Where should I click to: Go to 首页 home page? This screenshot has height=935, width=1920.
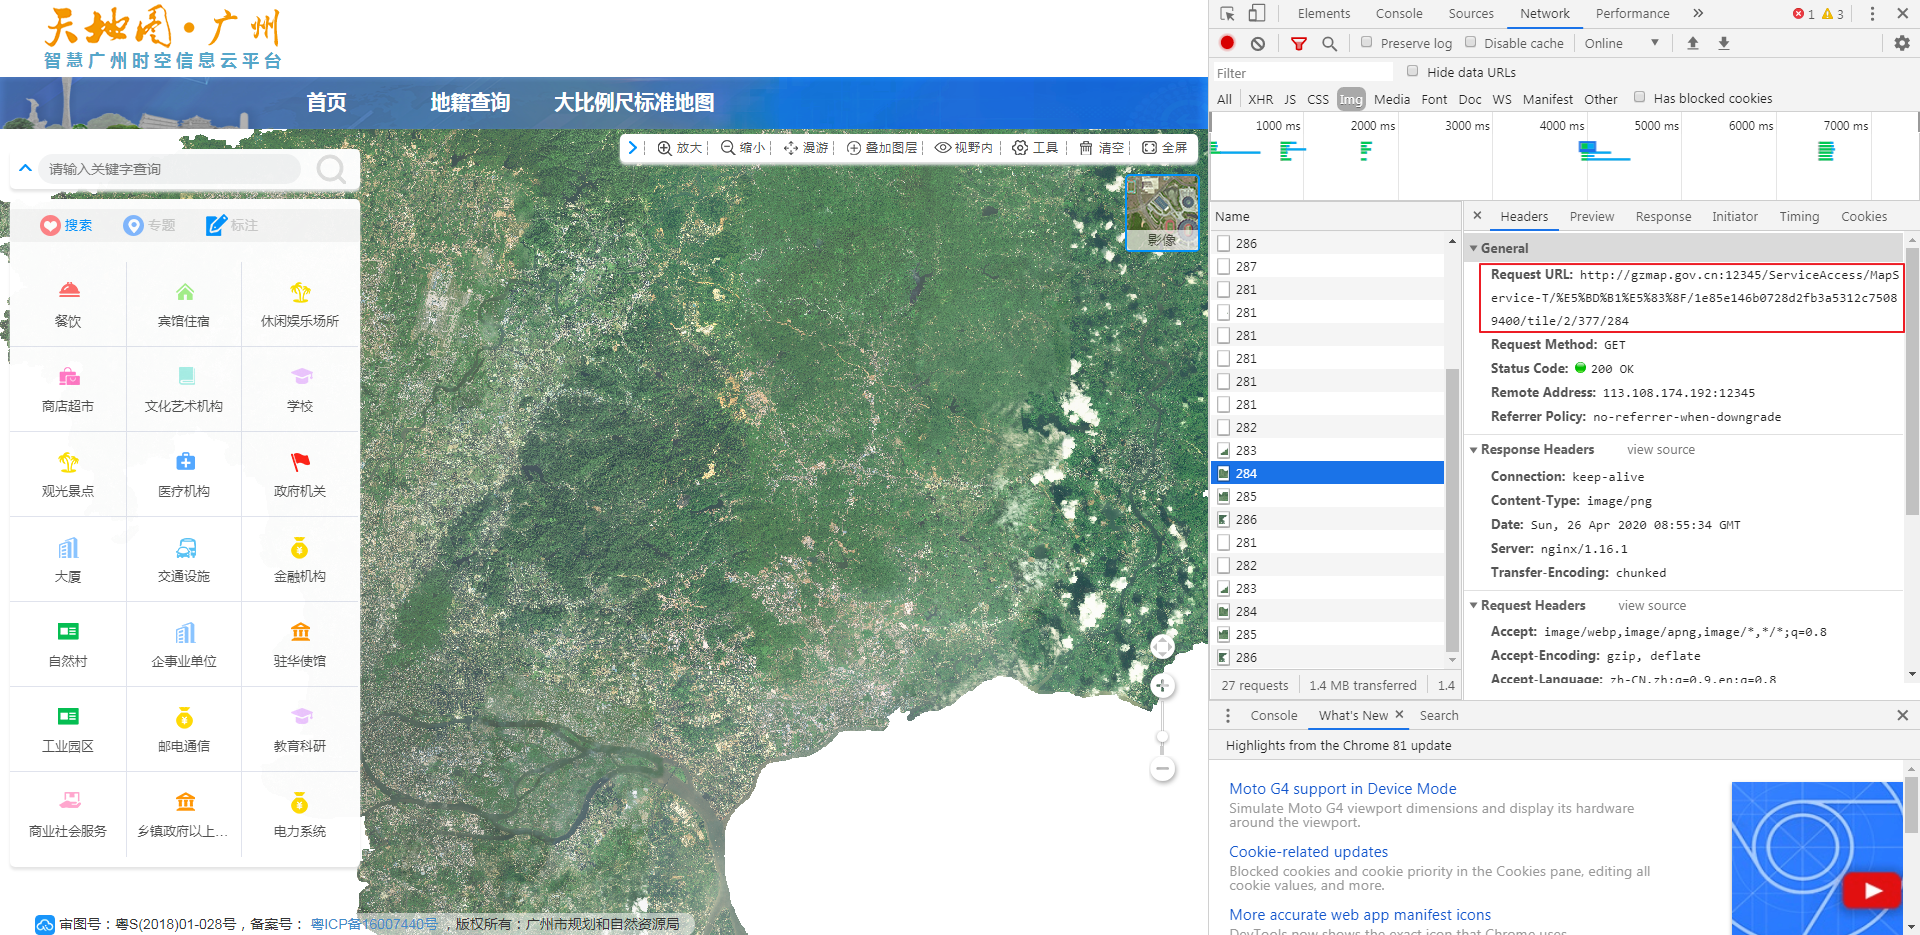click(x=326, y=102)
